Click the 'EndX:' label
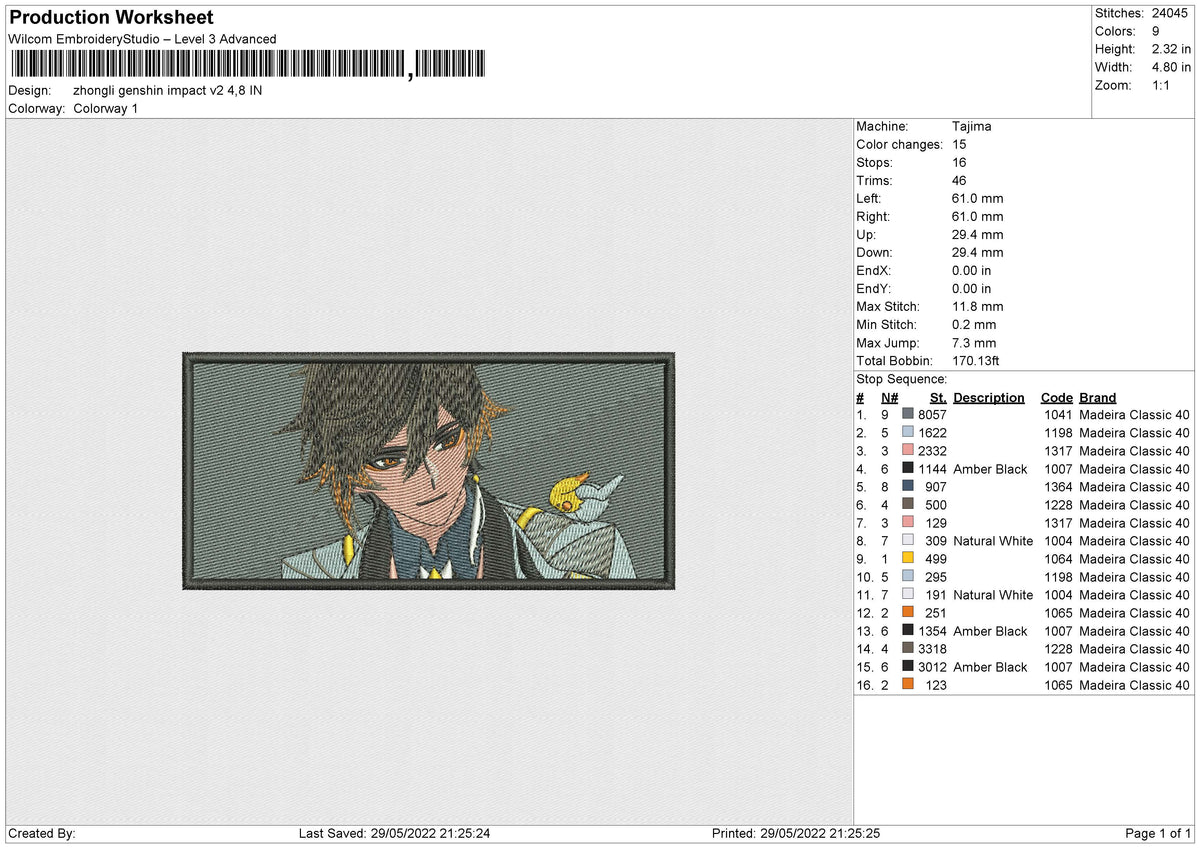This screenshot has height=848, width=1200. [x=873, y=271]
